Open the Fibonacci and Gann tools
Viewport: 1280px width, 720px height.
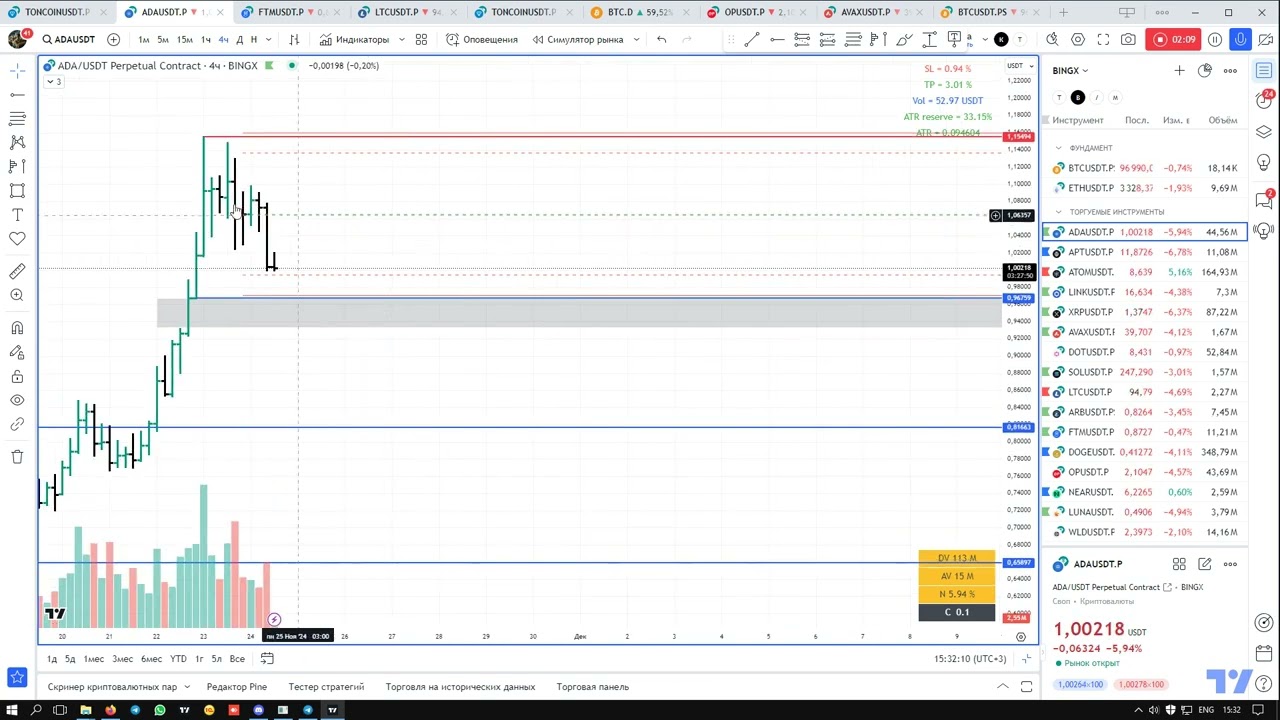[x=17, y=118]
